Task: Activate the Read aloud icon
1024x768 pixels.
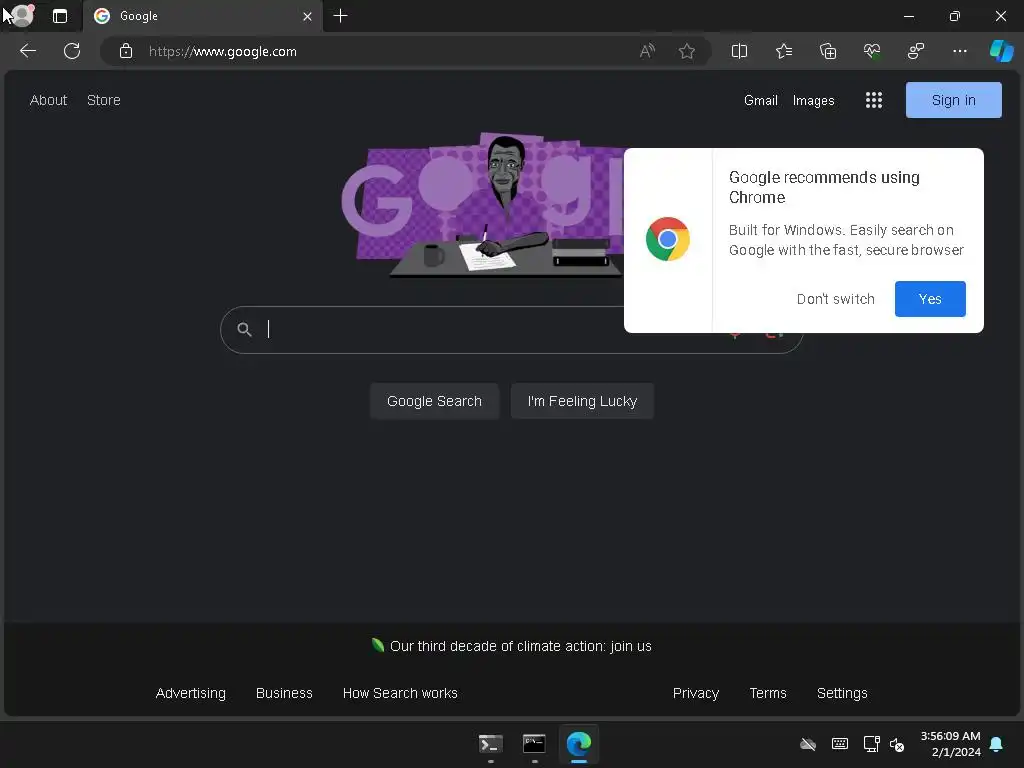Action: coord(647,51)
